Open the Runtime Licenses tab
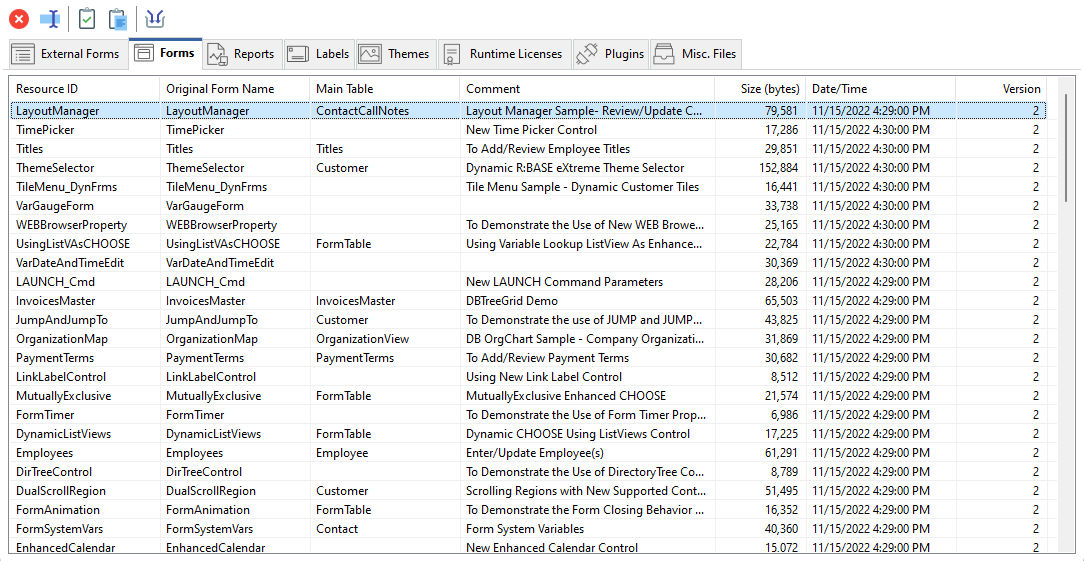The image size is (1084, 561). pos(505,54)
